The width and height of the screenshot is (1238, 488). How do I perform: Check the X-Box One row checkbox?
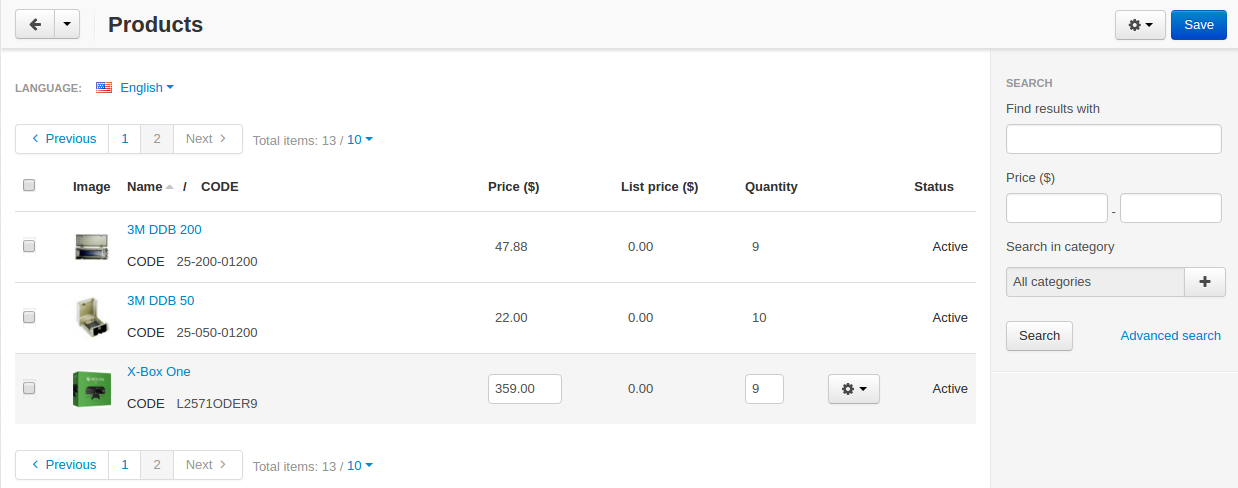pos(29,388)
